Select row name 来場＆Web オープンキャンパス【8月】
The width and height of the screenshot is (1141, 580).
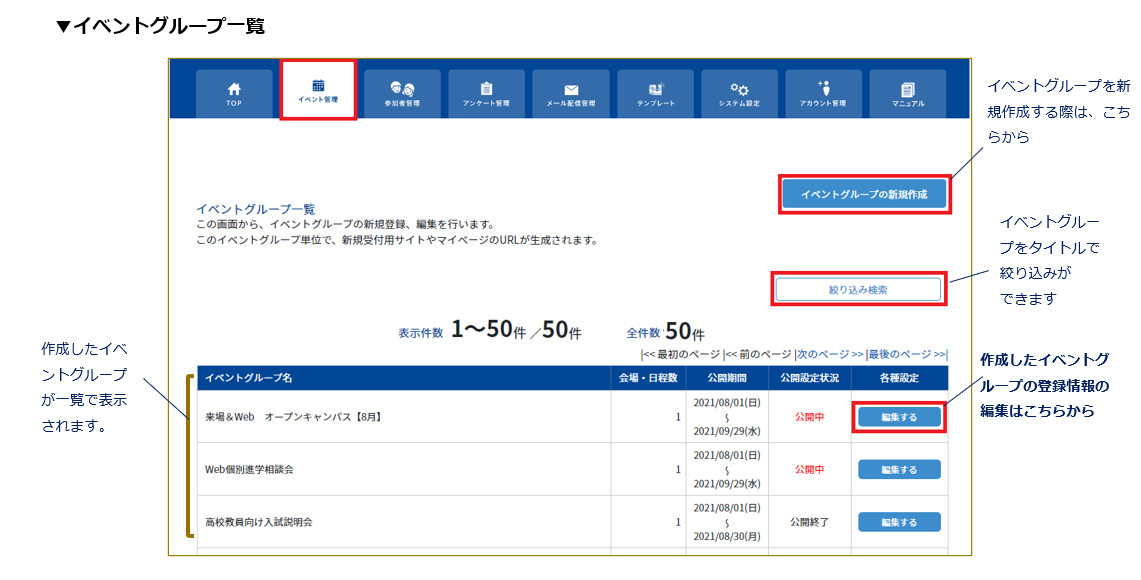point(293,417)
